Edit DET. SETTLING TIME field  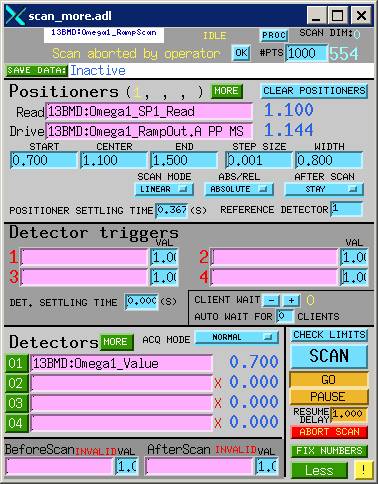pos(142,302)
